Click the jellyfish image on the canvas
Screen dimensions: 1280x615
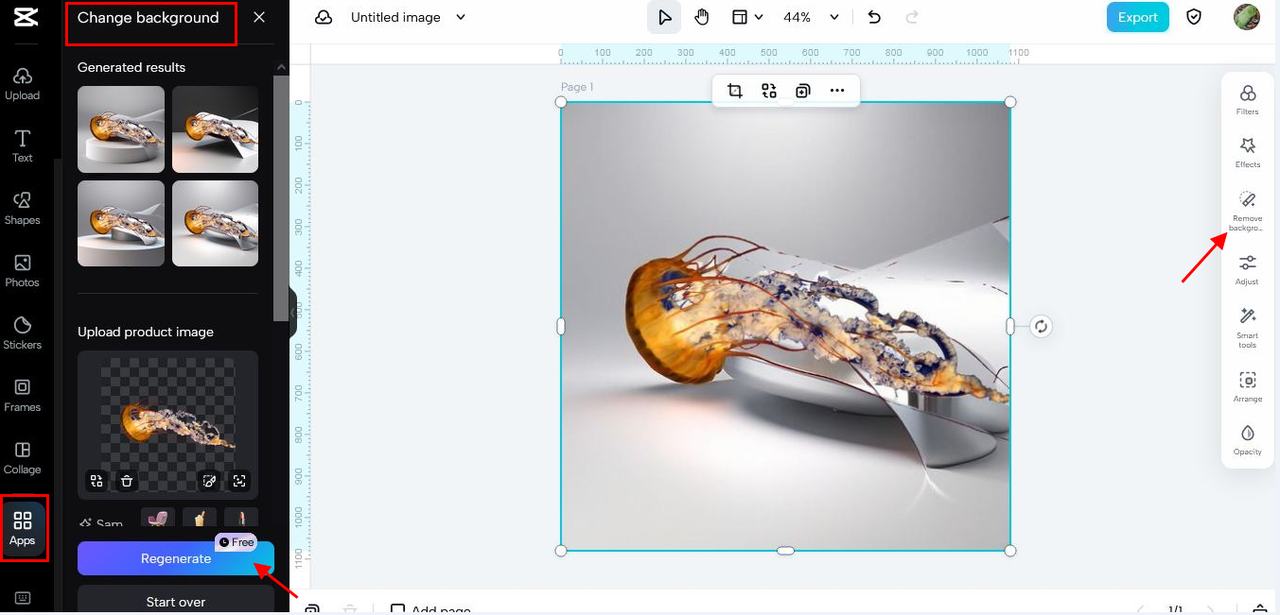[785, 326]
